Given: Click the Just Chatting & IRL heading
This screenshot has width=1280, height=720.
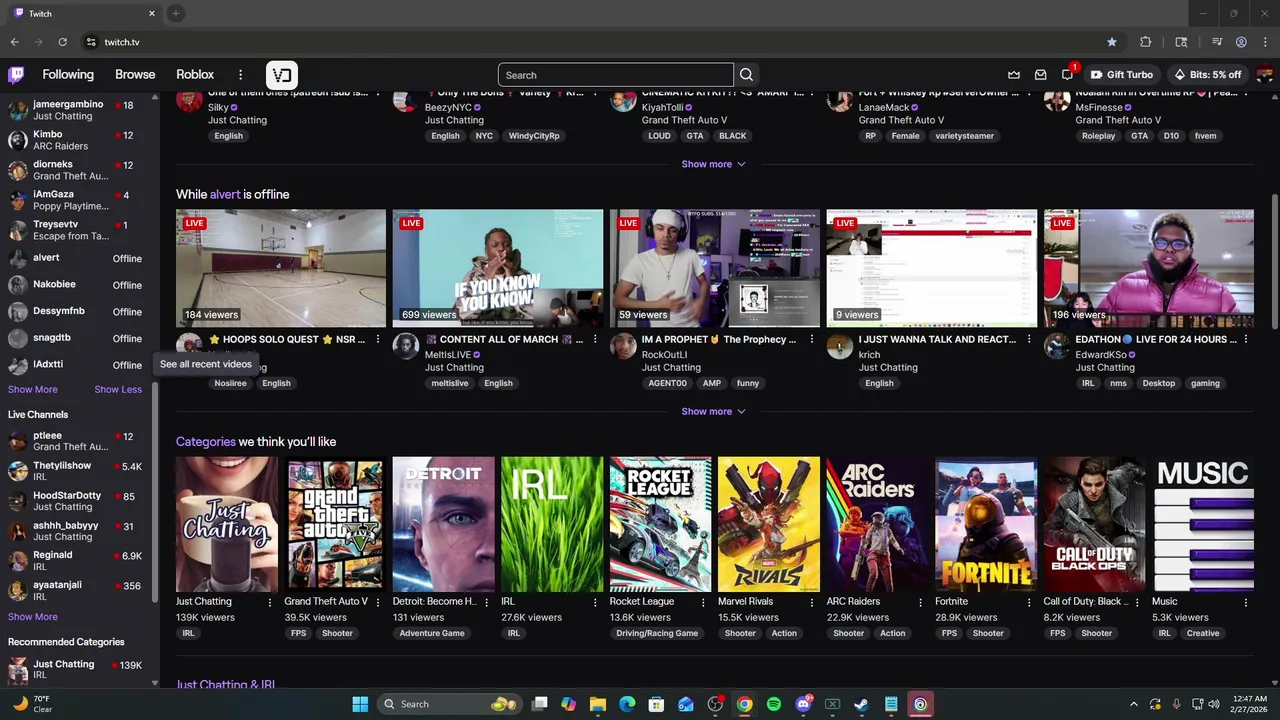Looking at the screenshot, I should (226, 685).
